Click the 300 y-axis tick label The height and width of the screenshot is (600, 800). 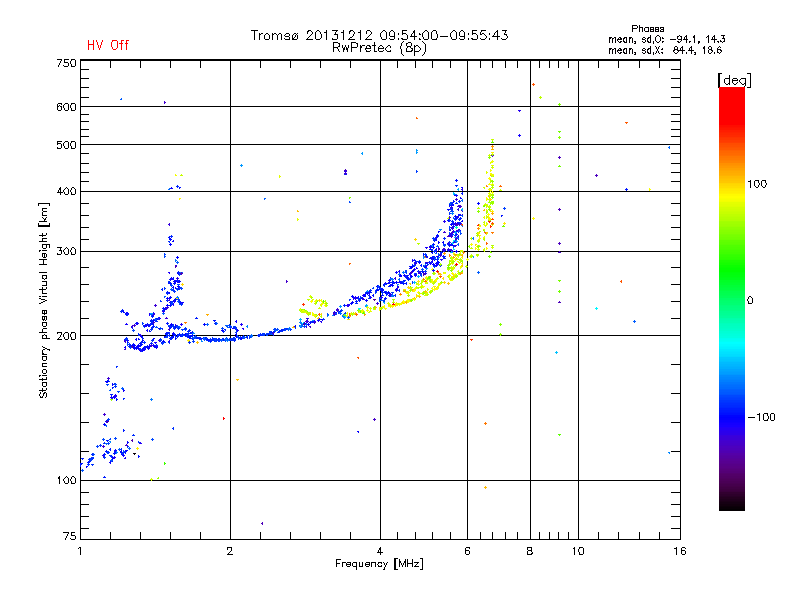(x=66, y=251)
